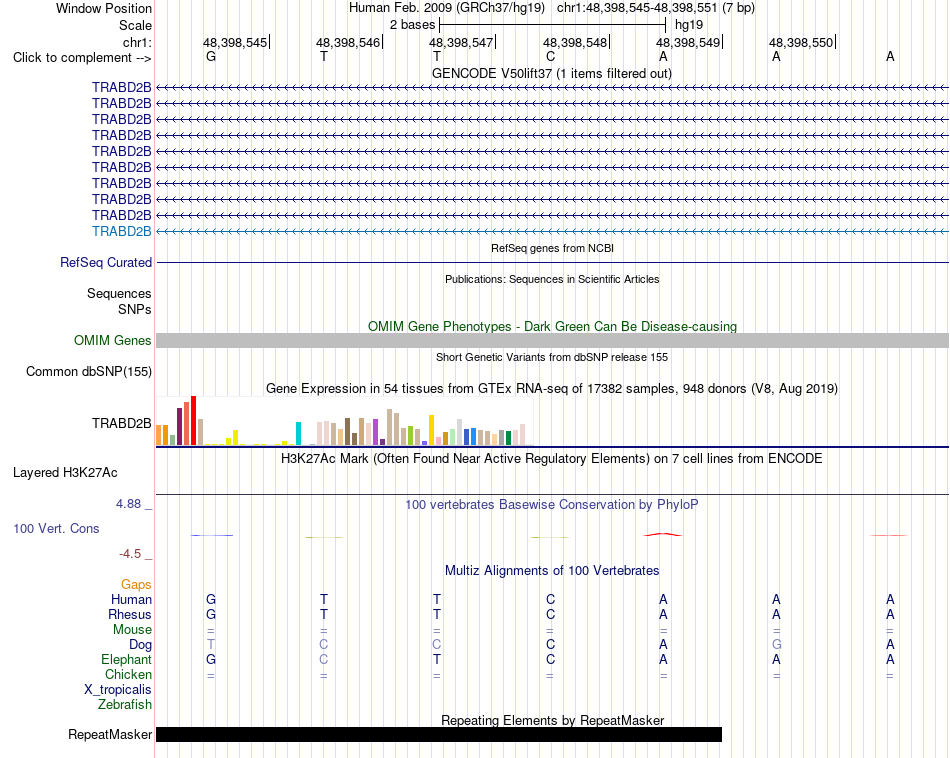Click the faded G in Dog alignment row
950x758 pixels.
click(x=777, y=644)
